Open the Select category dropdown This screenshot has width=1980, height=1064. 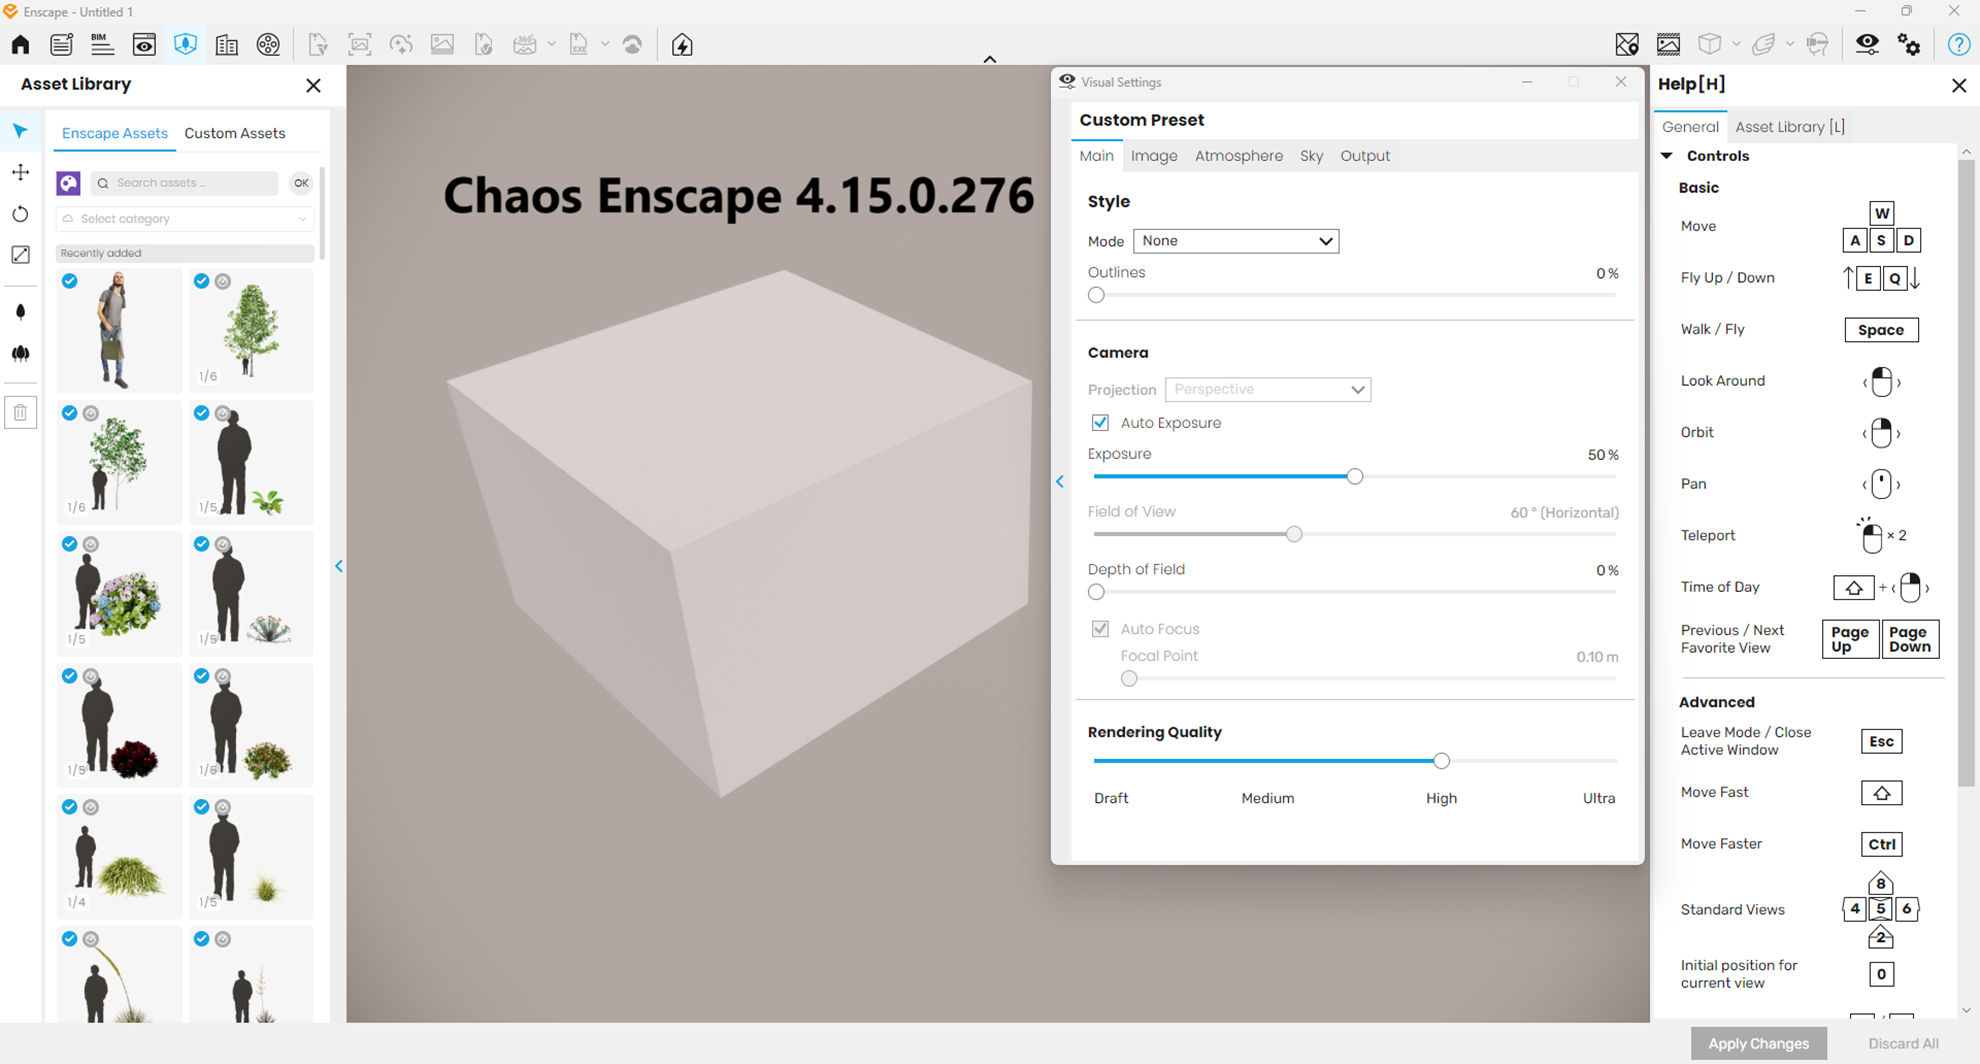click(184, 218)
